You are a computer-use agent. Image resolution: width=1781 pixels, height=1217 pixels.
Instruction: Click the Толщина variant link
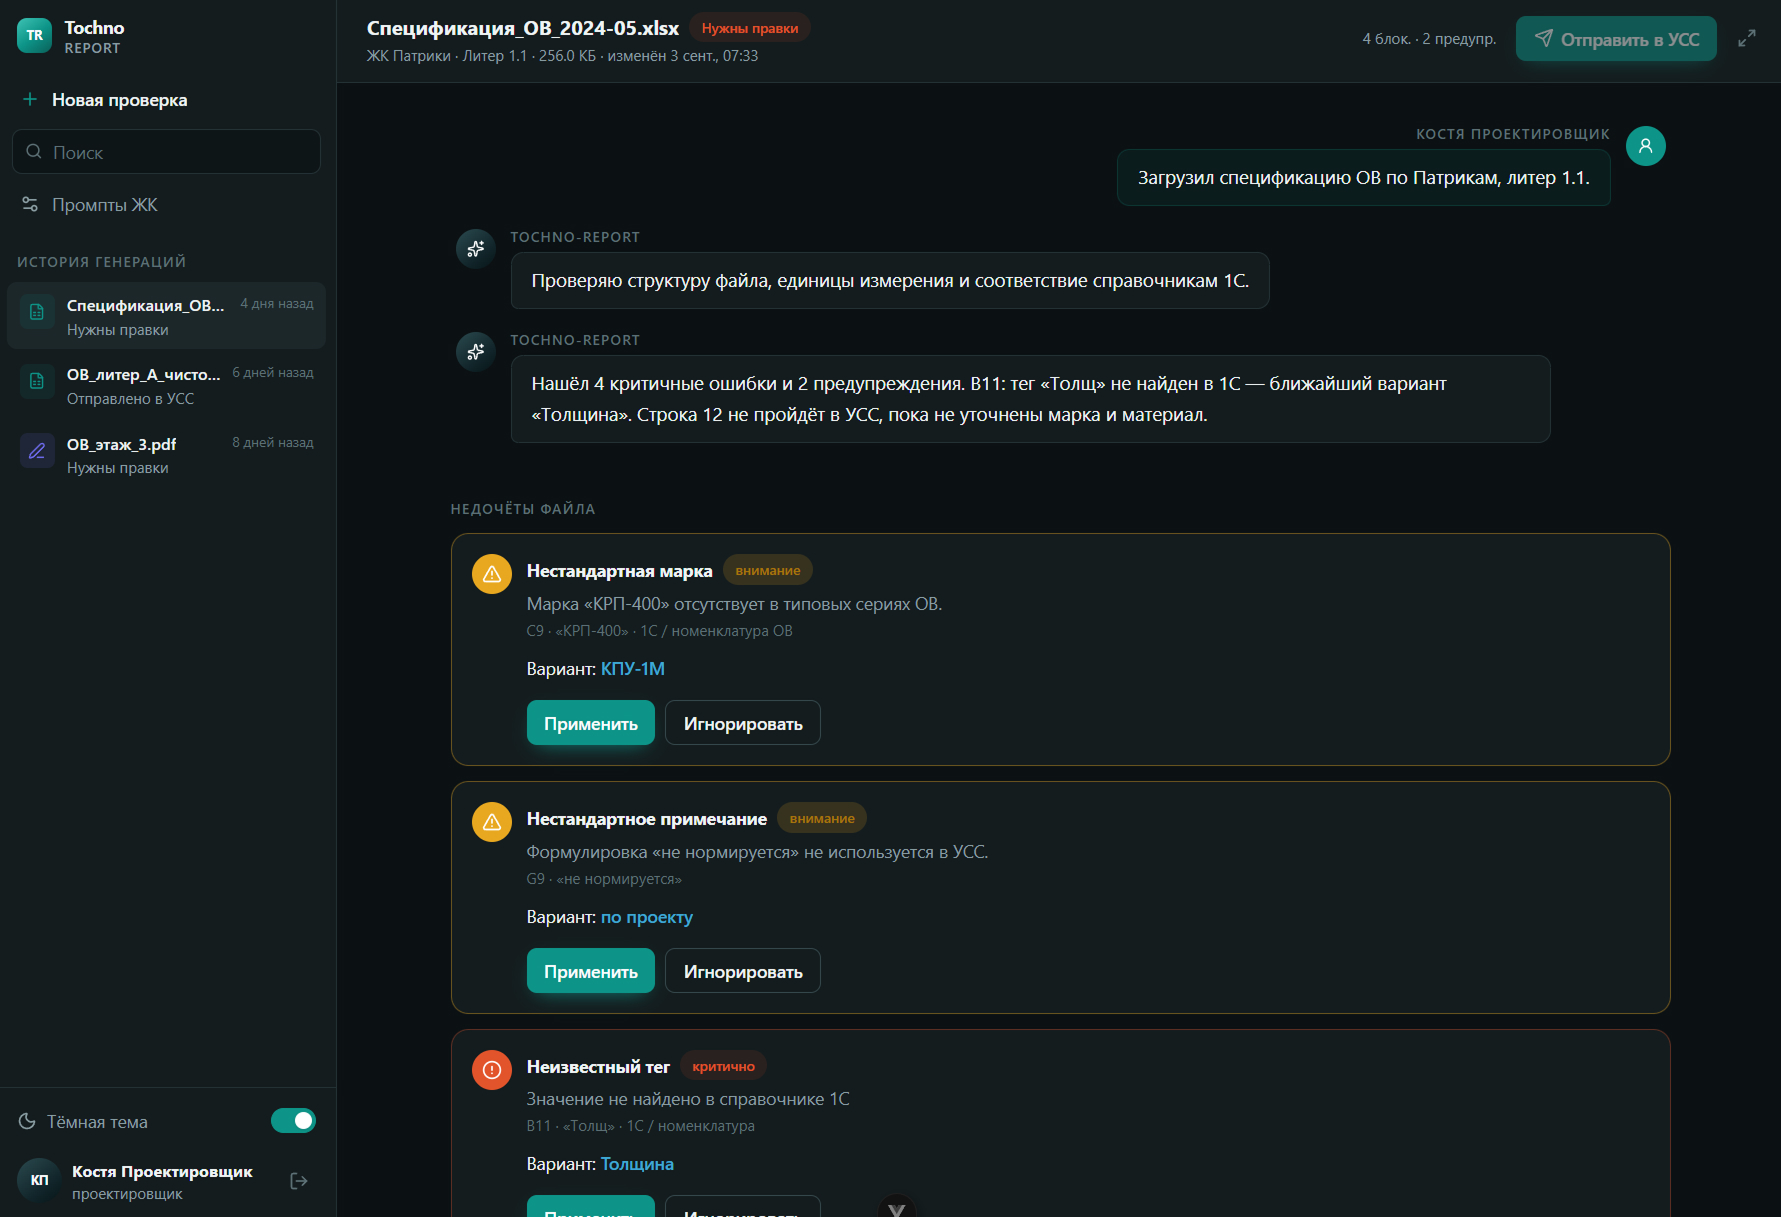(x=637, y=1164)
